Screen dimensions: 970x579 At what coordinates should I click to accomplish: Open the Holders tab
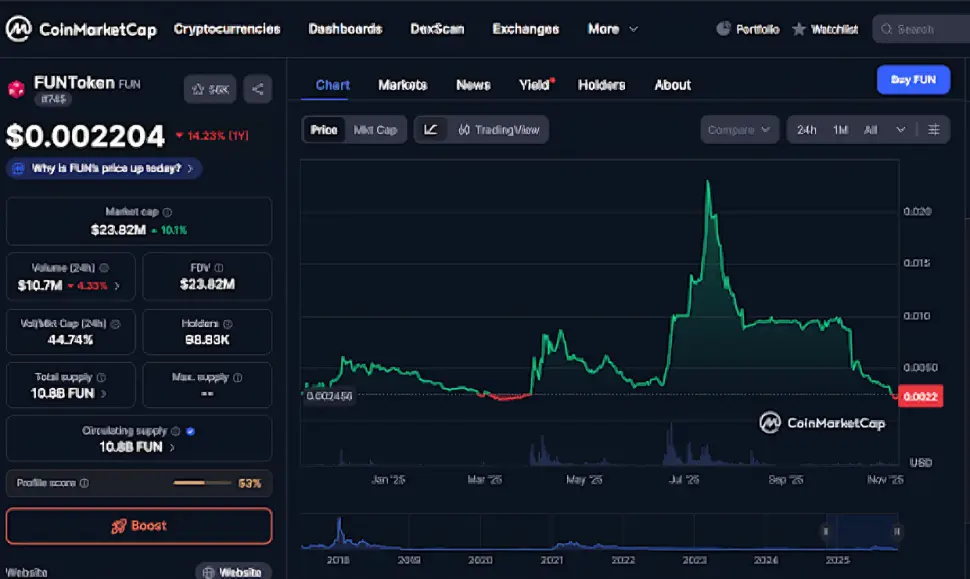(x=602, y=85)
